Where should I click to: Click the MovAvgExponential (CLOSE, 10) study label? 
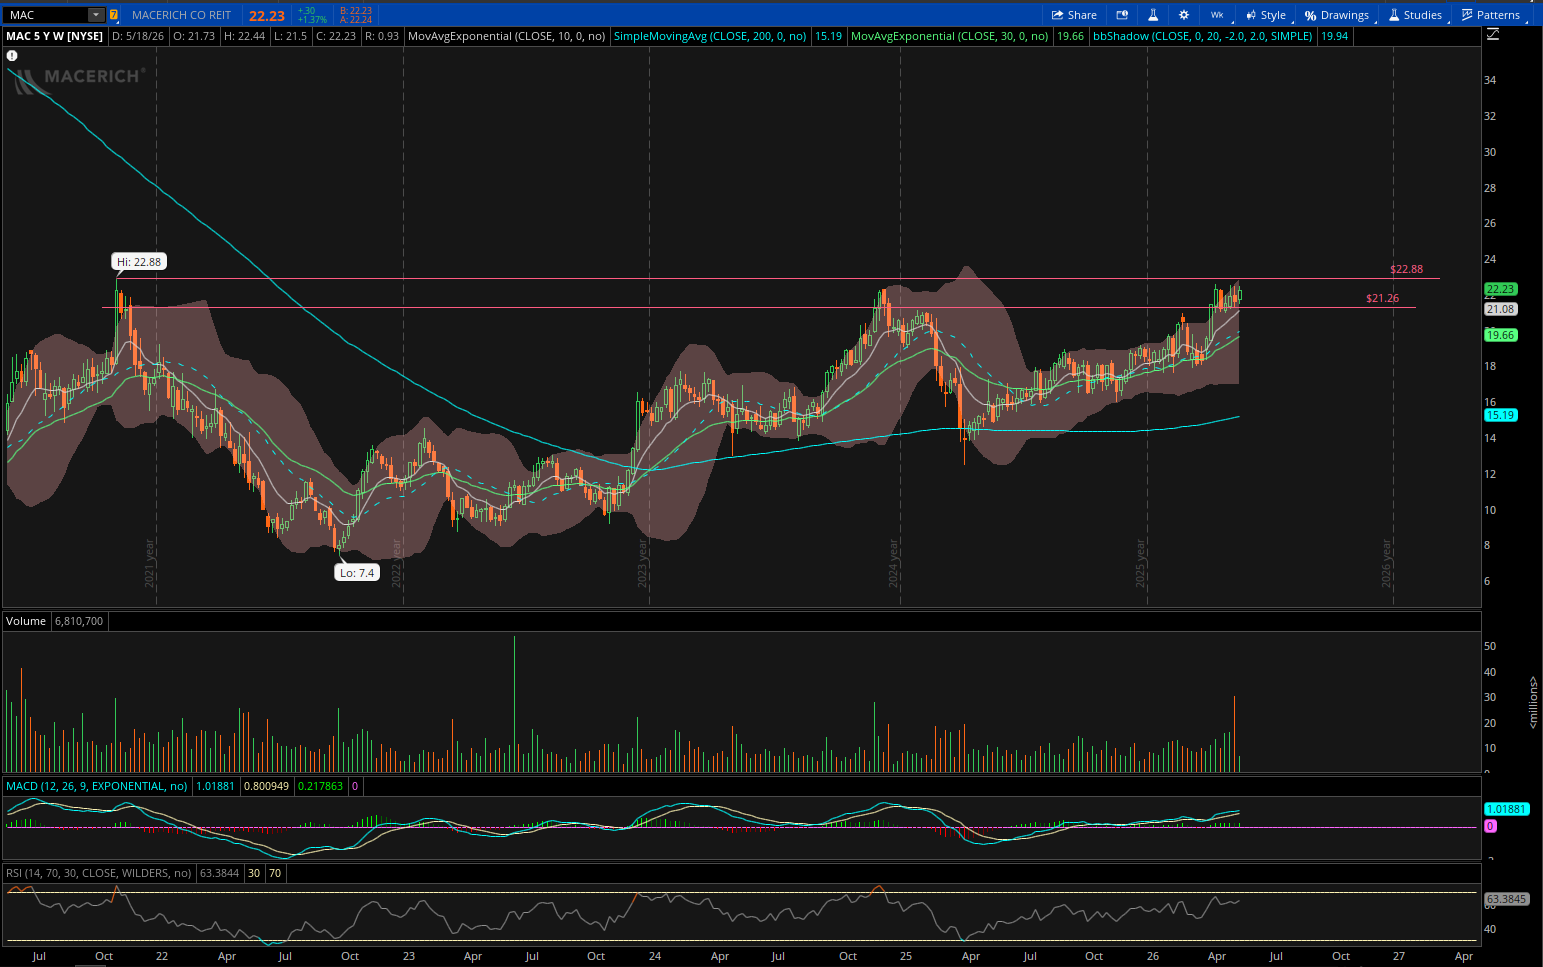pyautogui.click(x=507, y=36)
